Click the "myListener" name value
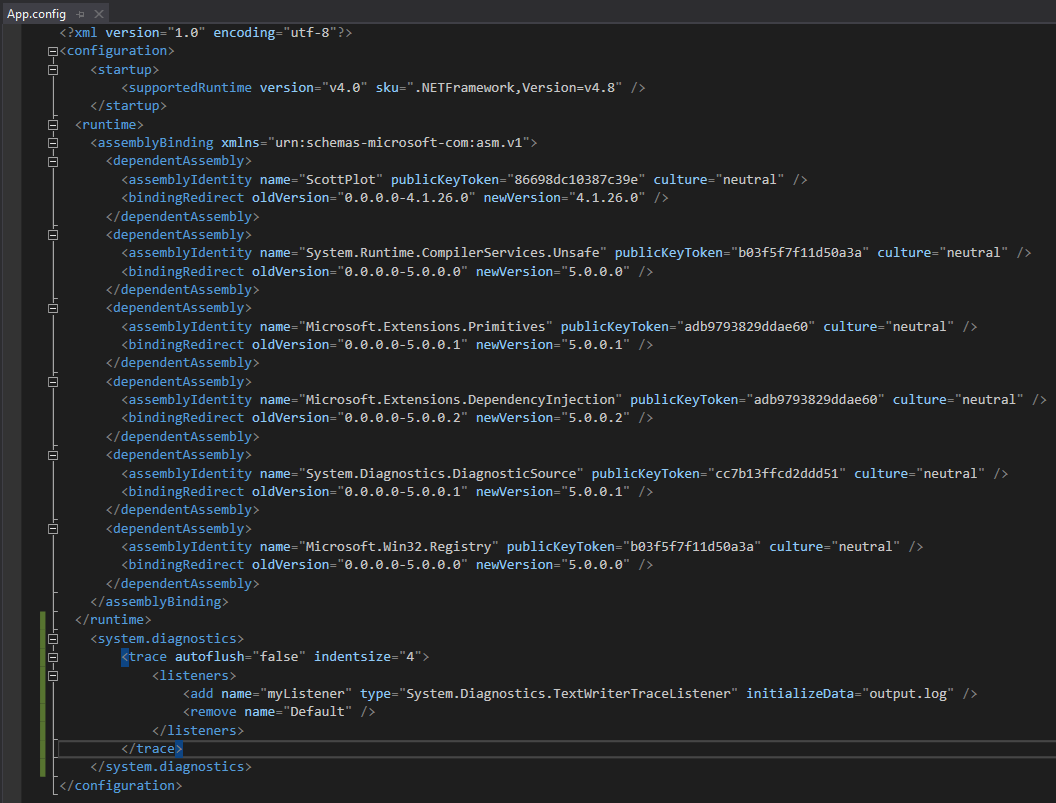The image size is (1056, 803). tap(306, 694)
